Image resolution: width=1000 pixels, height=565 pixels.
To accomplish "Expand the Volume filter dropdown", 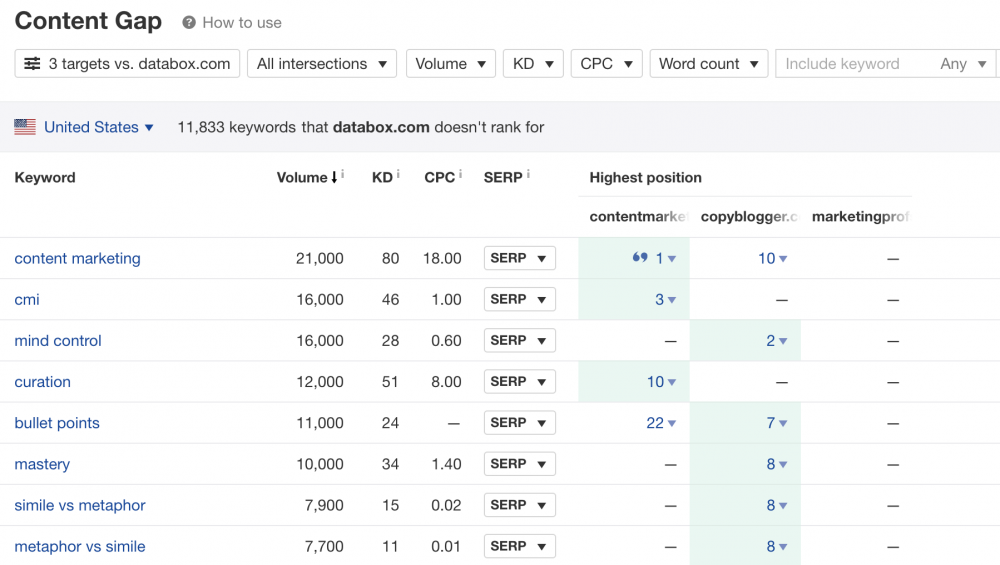I will pos(450,64).
